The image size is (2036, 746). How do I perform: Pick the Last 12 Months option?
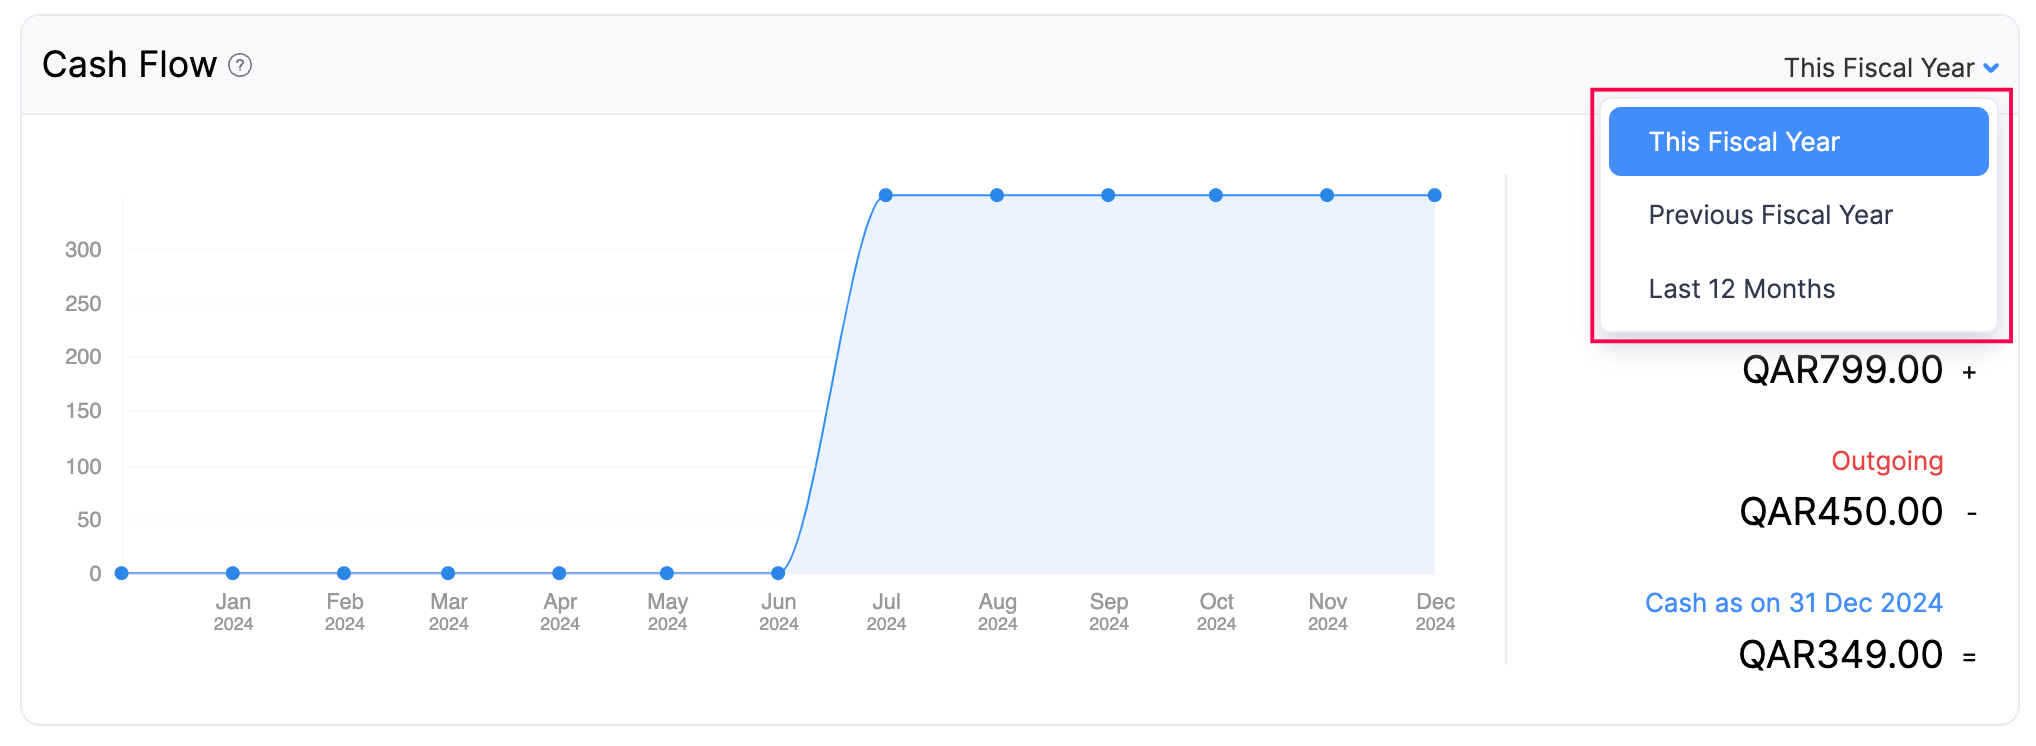point(1741,289)
